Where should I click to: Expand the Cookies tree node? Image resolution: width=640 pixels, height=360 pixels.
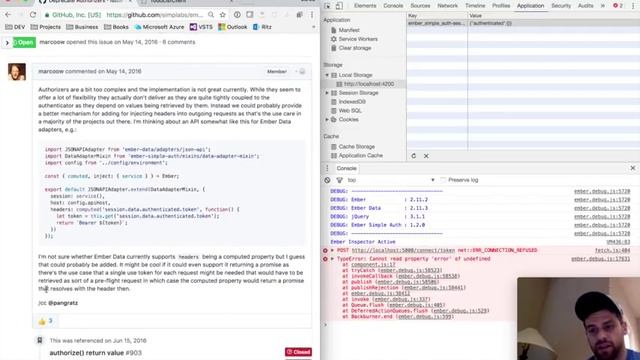[x=327, y=120]
